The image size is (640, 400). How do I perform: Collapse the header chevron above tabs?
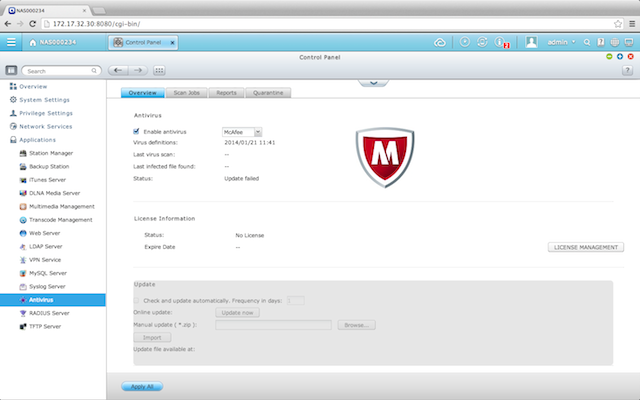tap(373, 82)
